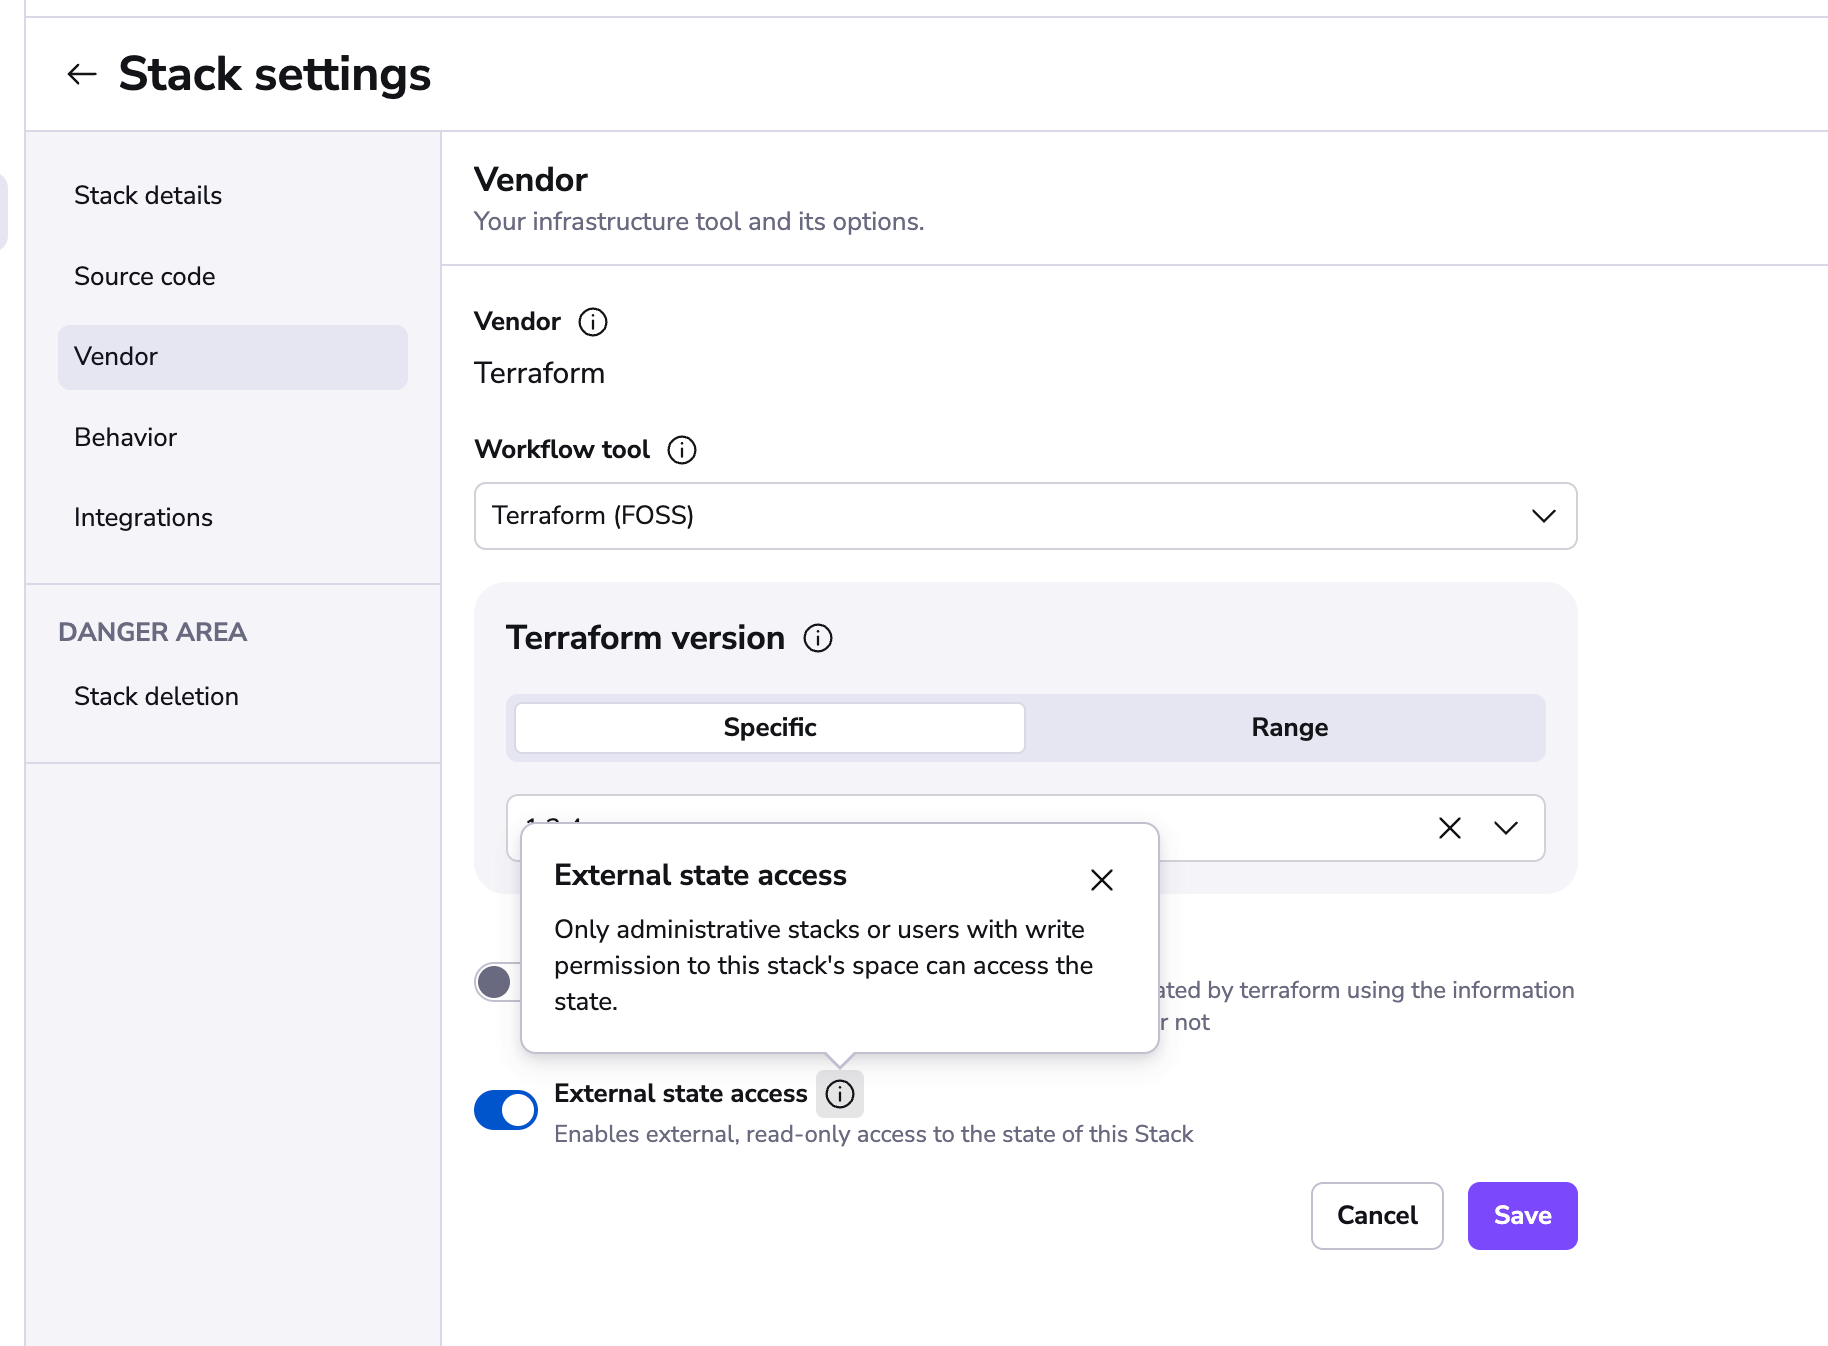Click the Terraform version info icon

(x=817, y=638)
